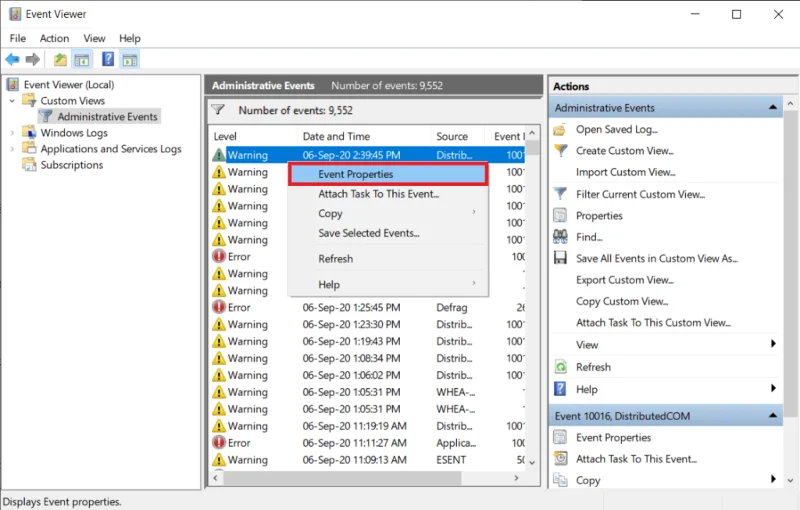Open the File menu
This screenshot has height=510, width=800.
[18, 38]
